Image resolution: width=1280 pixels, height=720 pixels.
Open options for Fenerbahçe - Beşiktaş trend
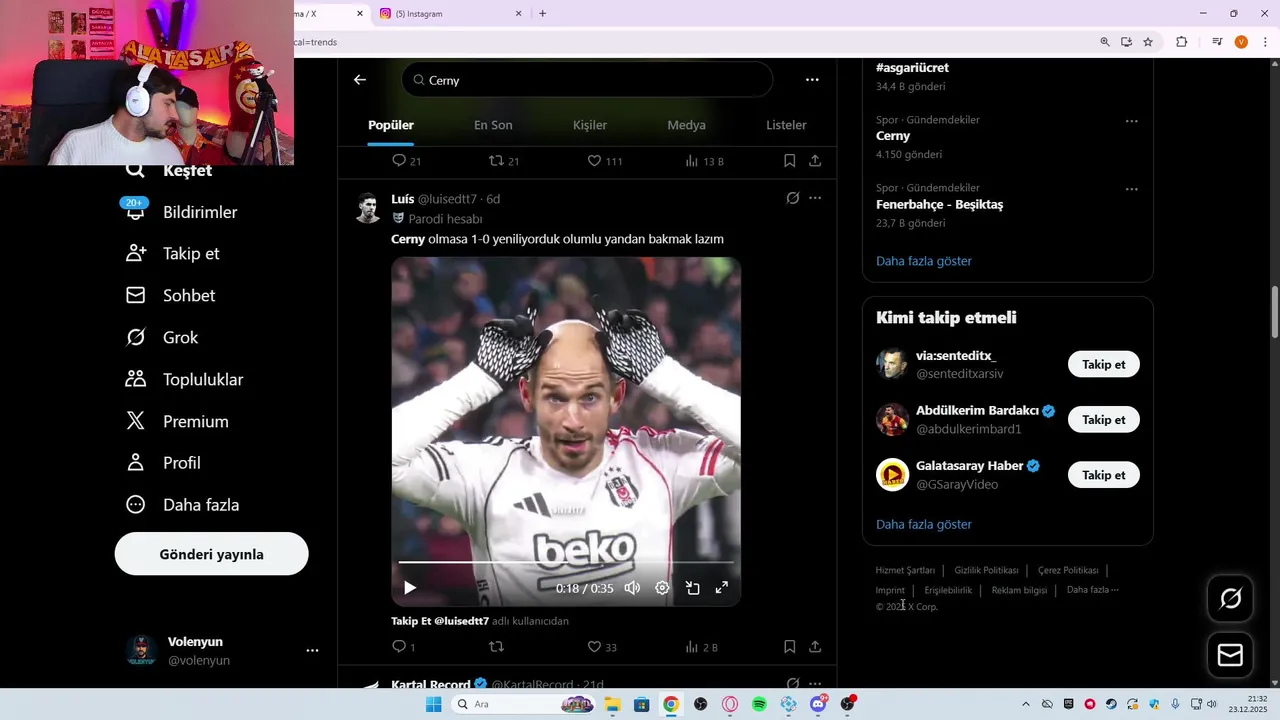click(1131, 189)
